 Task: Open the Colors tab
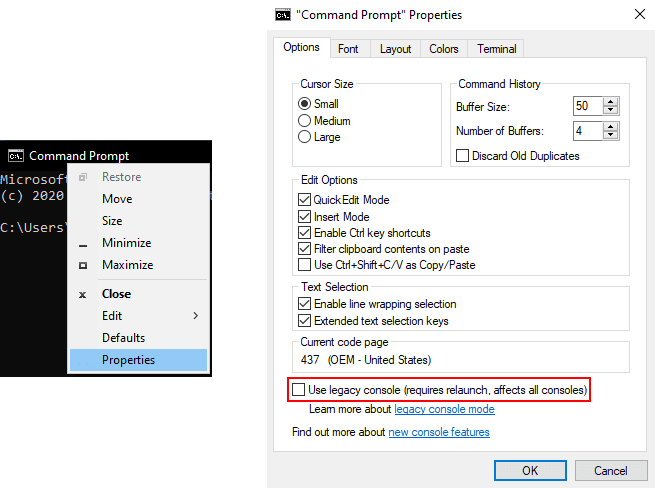point(444,49)
